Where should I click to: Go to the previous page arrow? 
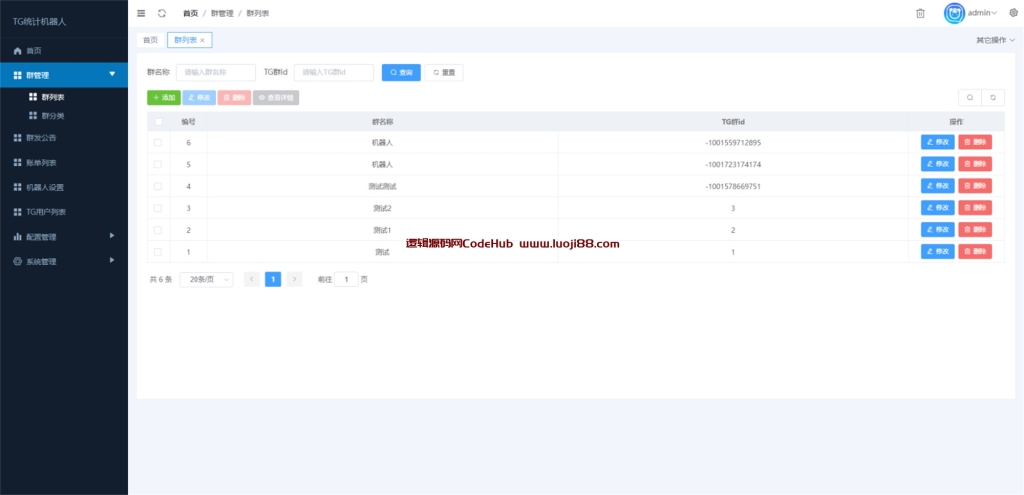[x=251, y=279]
